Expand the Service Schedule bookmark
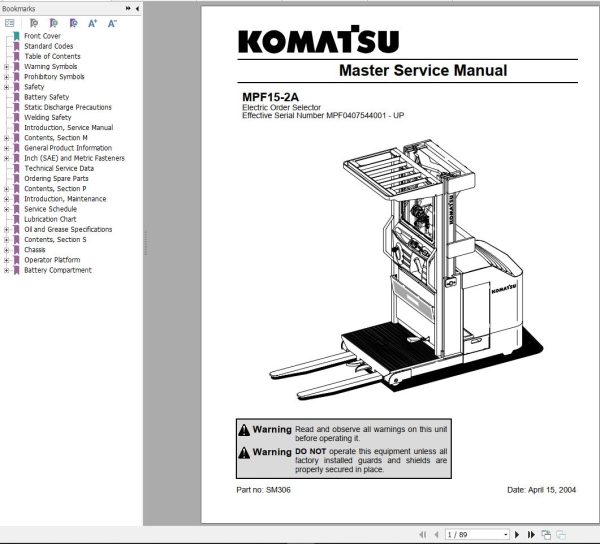The height and width of the screenshot is (544, 600). 6,209
